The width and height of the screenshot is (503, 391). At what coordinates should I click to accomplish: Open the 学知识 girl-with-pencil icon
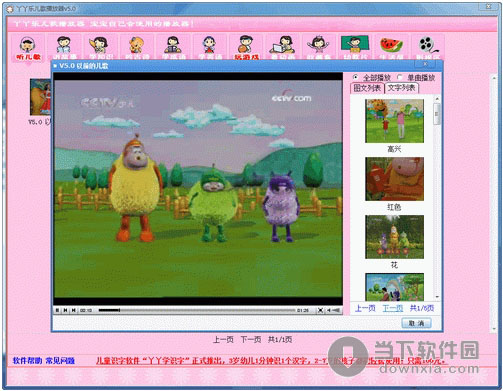tap(100, 48)
